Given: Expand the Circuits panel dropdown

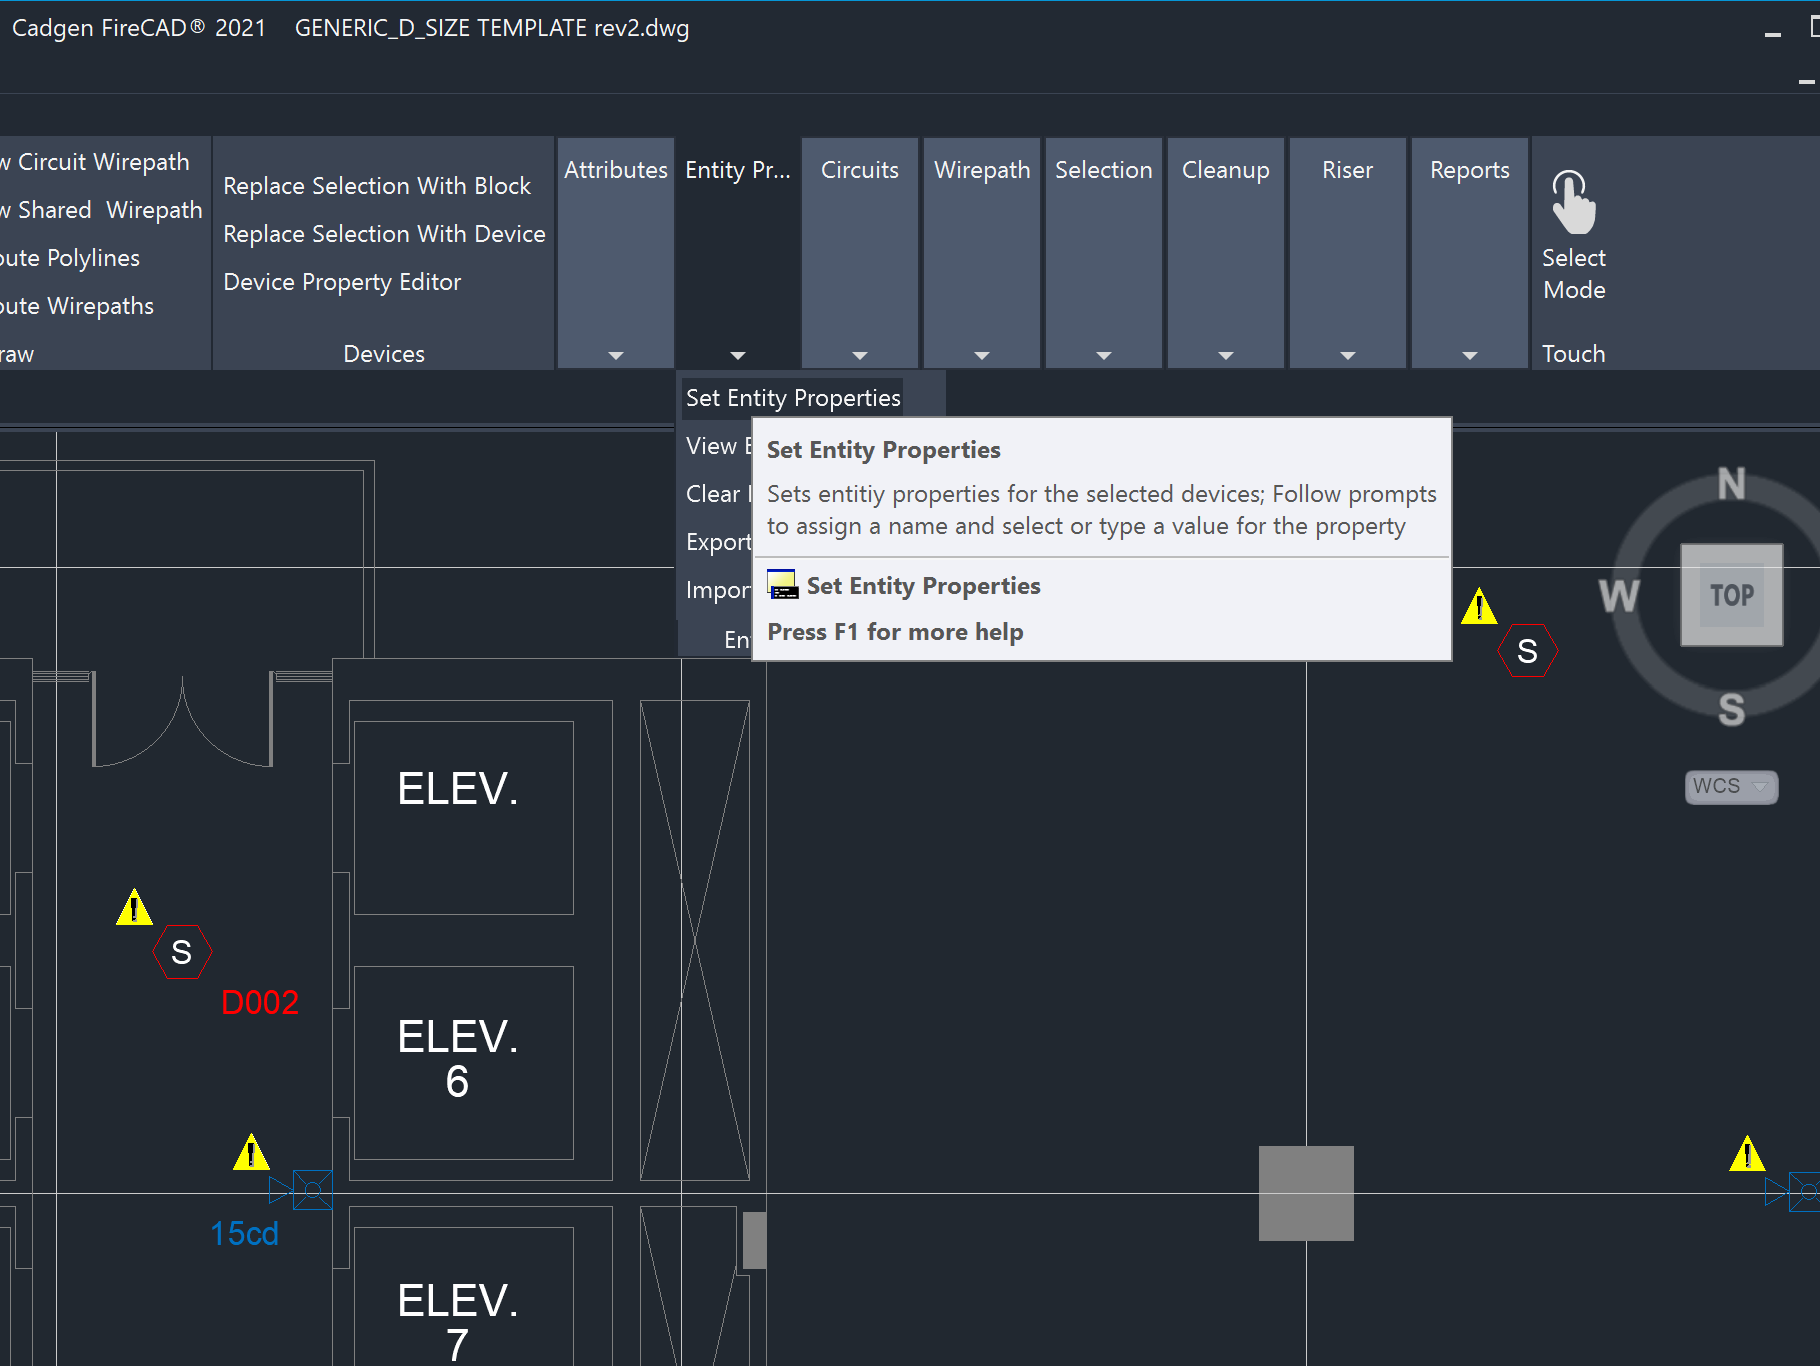Looking at the screenshot, I should point(860,355).
